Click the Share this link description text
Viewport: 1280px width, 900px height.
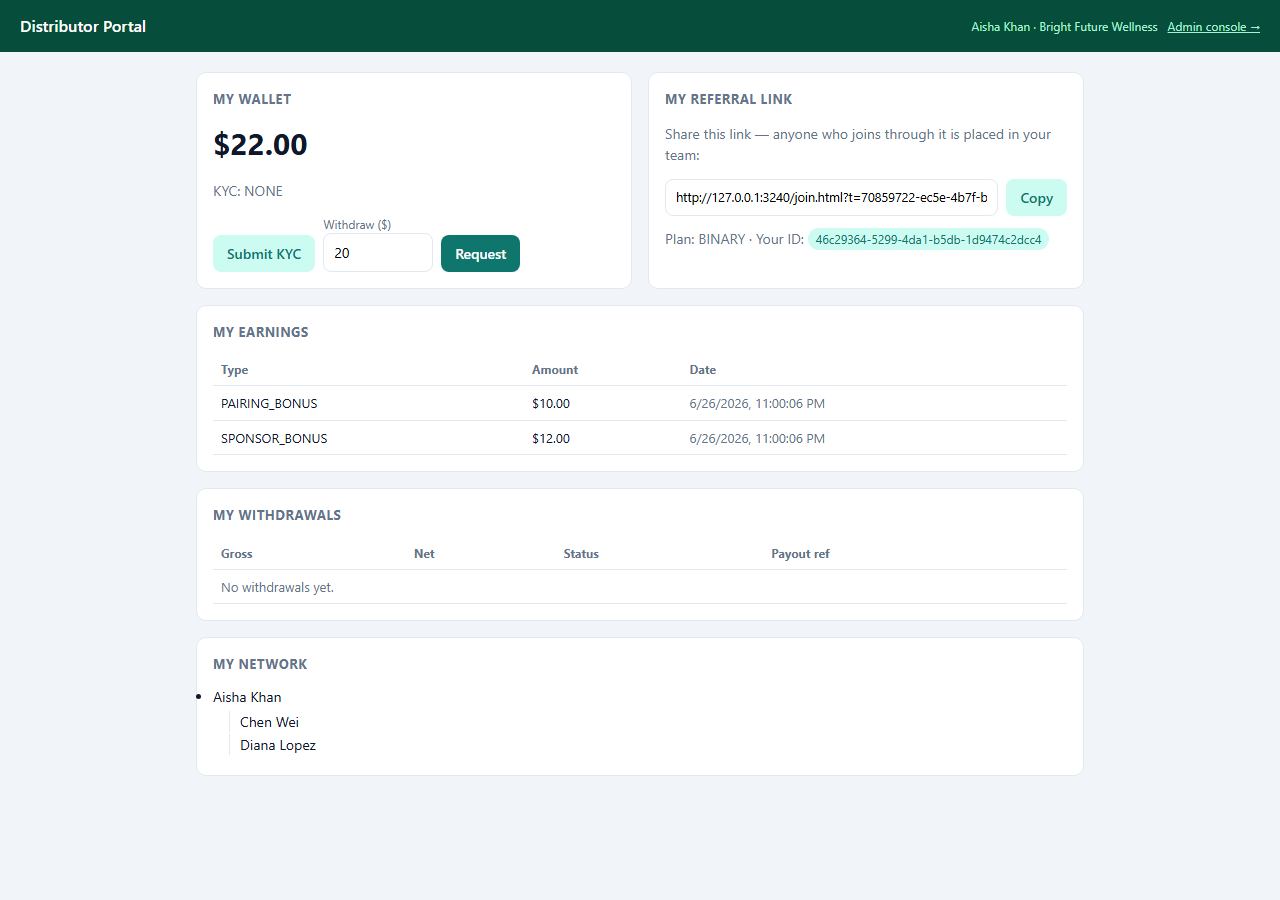point(858,145)
